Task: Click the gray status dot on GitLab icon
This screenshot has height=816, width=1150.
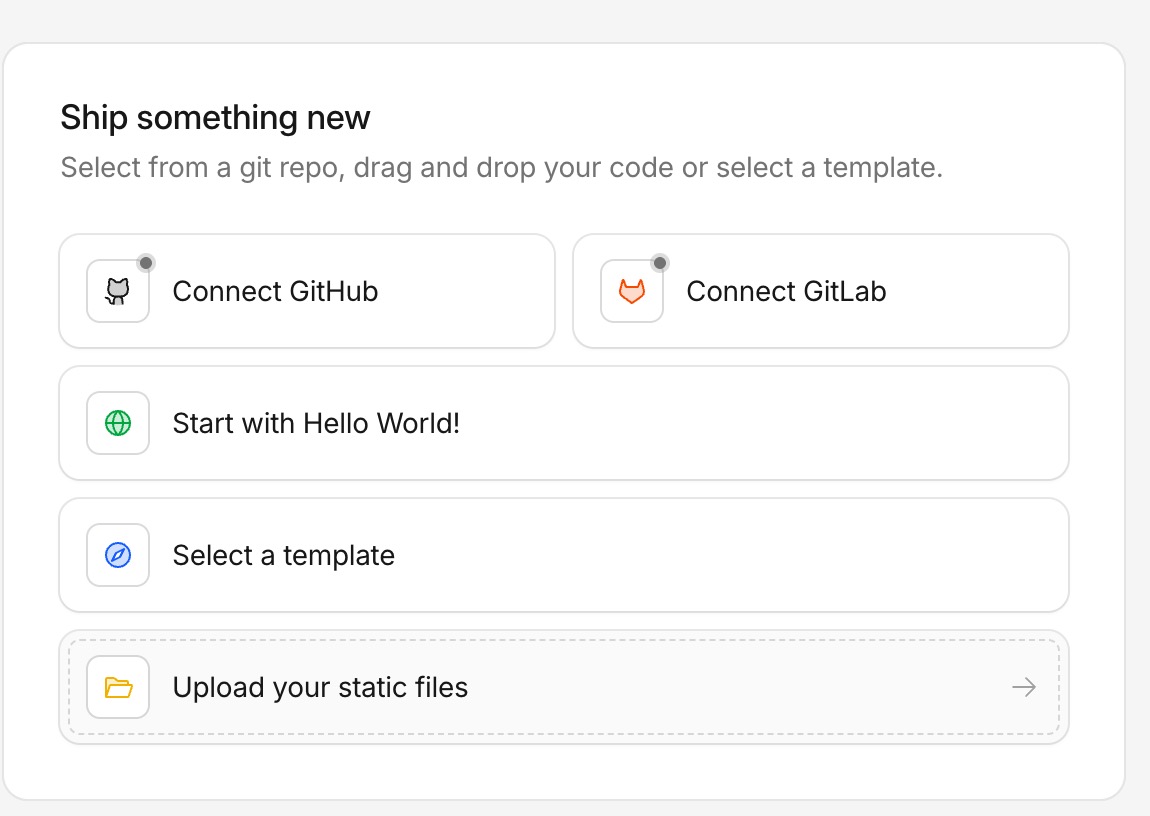Action: point(659,263)
